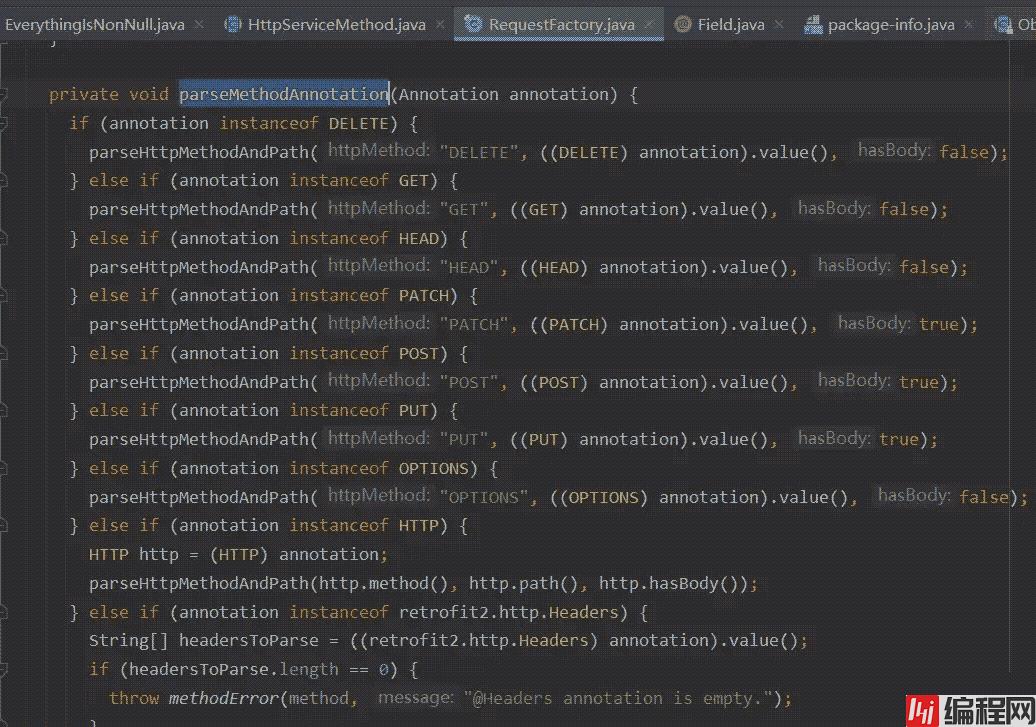Image resolution: width=1036 pixels, height=727 pixels.
Task: Click the RequestFactory.java class icon
Action: (x=473, y=24)
